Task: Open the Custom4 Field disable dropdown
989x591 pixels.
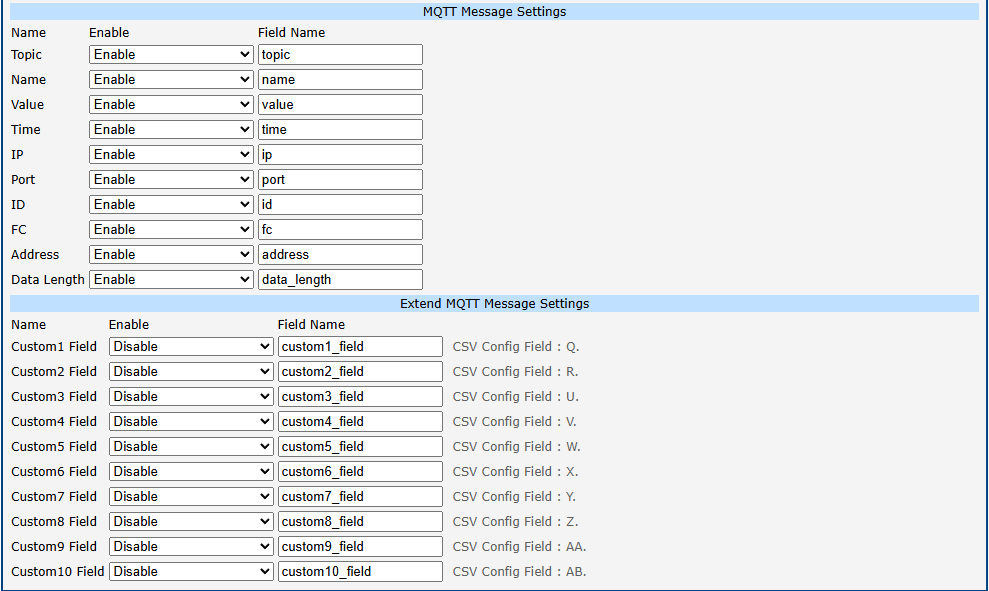Action: [191, 421]
